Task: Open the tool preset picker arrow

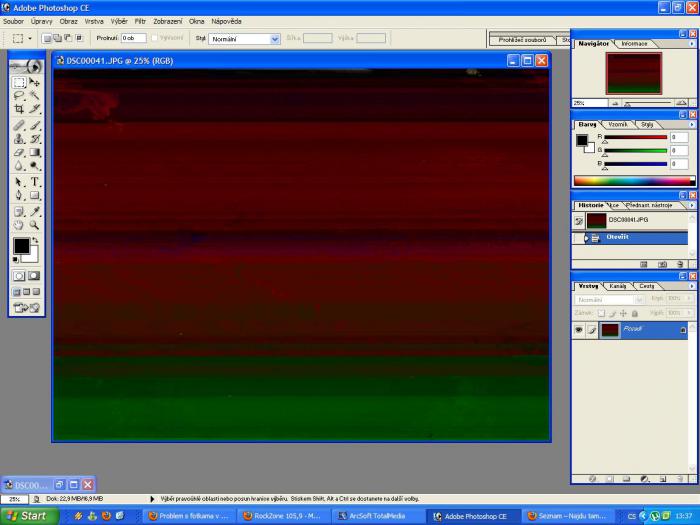Action: pyautogui.click(x=31, y=39)
